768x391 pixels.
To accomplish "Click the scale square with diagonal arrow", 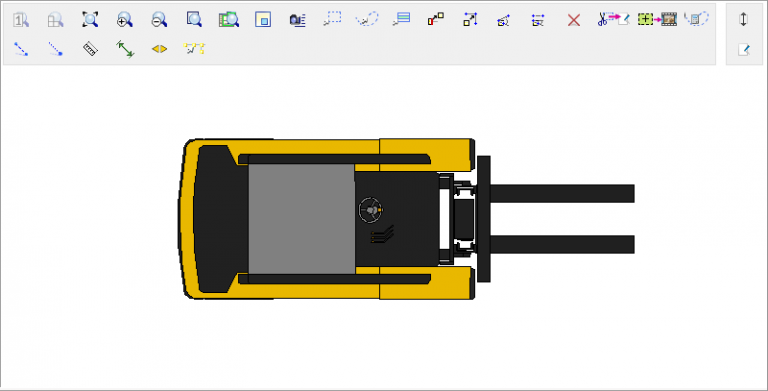I will (470, 19).
